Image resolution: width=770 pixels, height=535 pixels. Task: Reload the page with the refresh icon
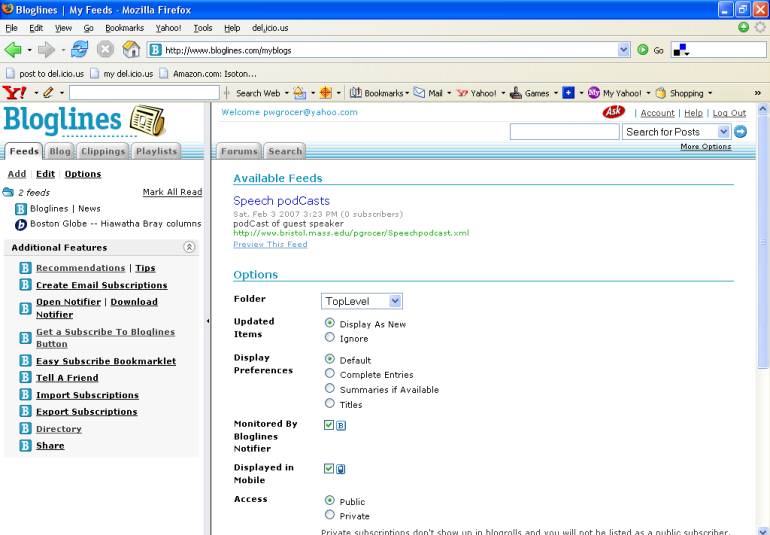[x=79, y=49]
